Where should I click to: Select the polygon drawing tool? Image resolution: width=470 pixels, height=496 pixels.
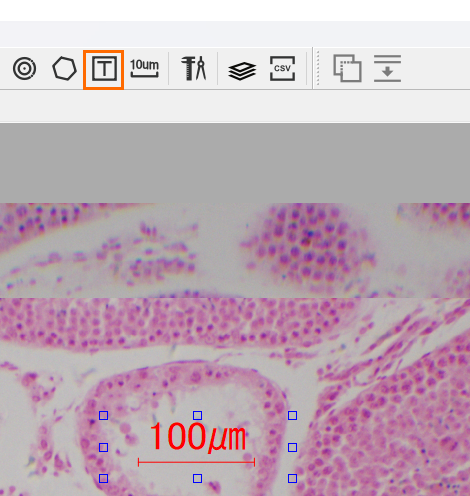pyautogui.click(x=64, y=69)
